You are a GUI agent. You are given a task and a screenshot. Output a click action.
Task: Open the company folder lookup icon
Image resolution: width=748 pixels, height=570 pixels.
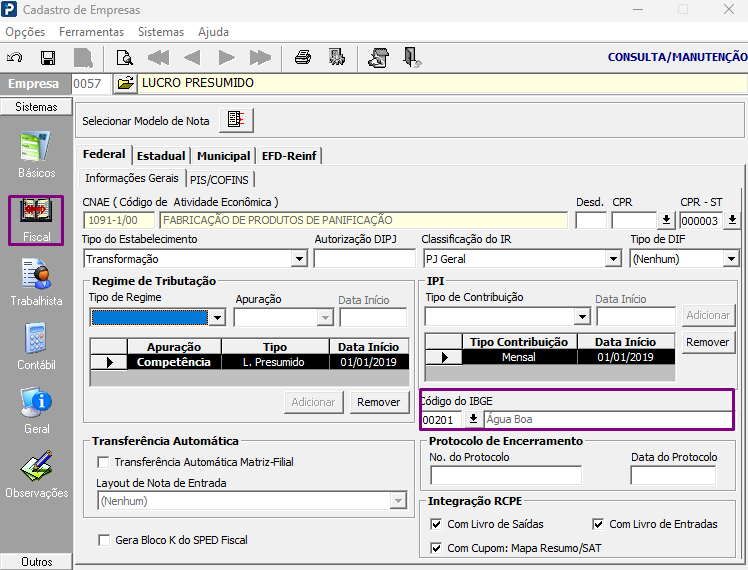125,83
